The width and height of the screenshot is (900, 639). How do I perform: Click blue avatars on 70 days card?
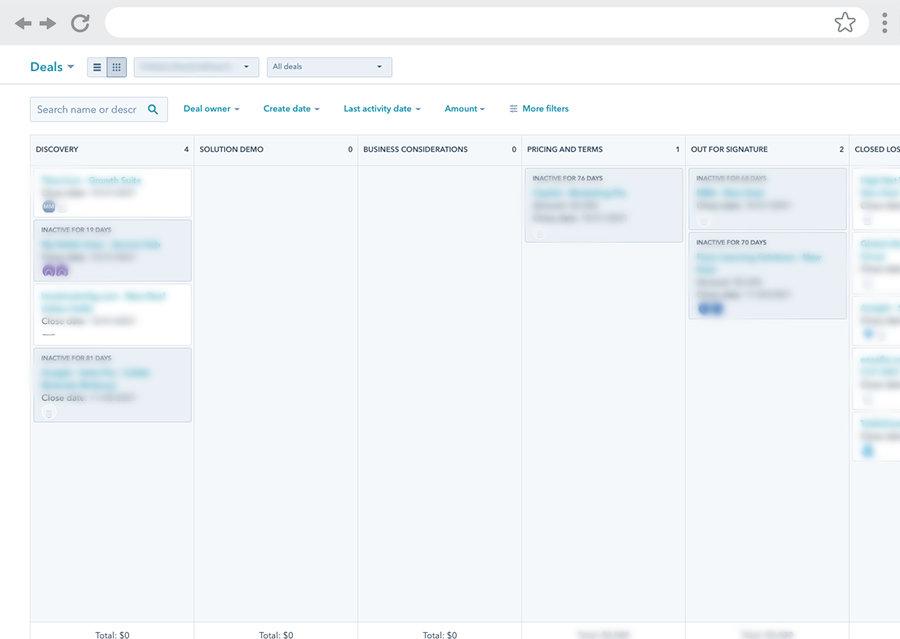click(x=711, y=308)
